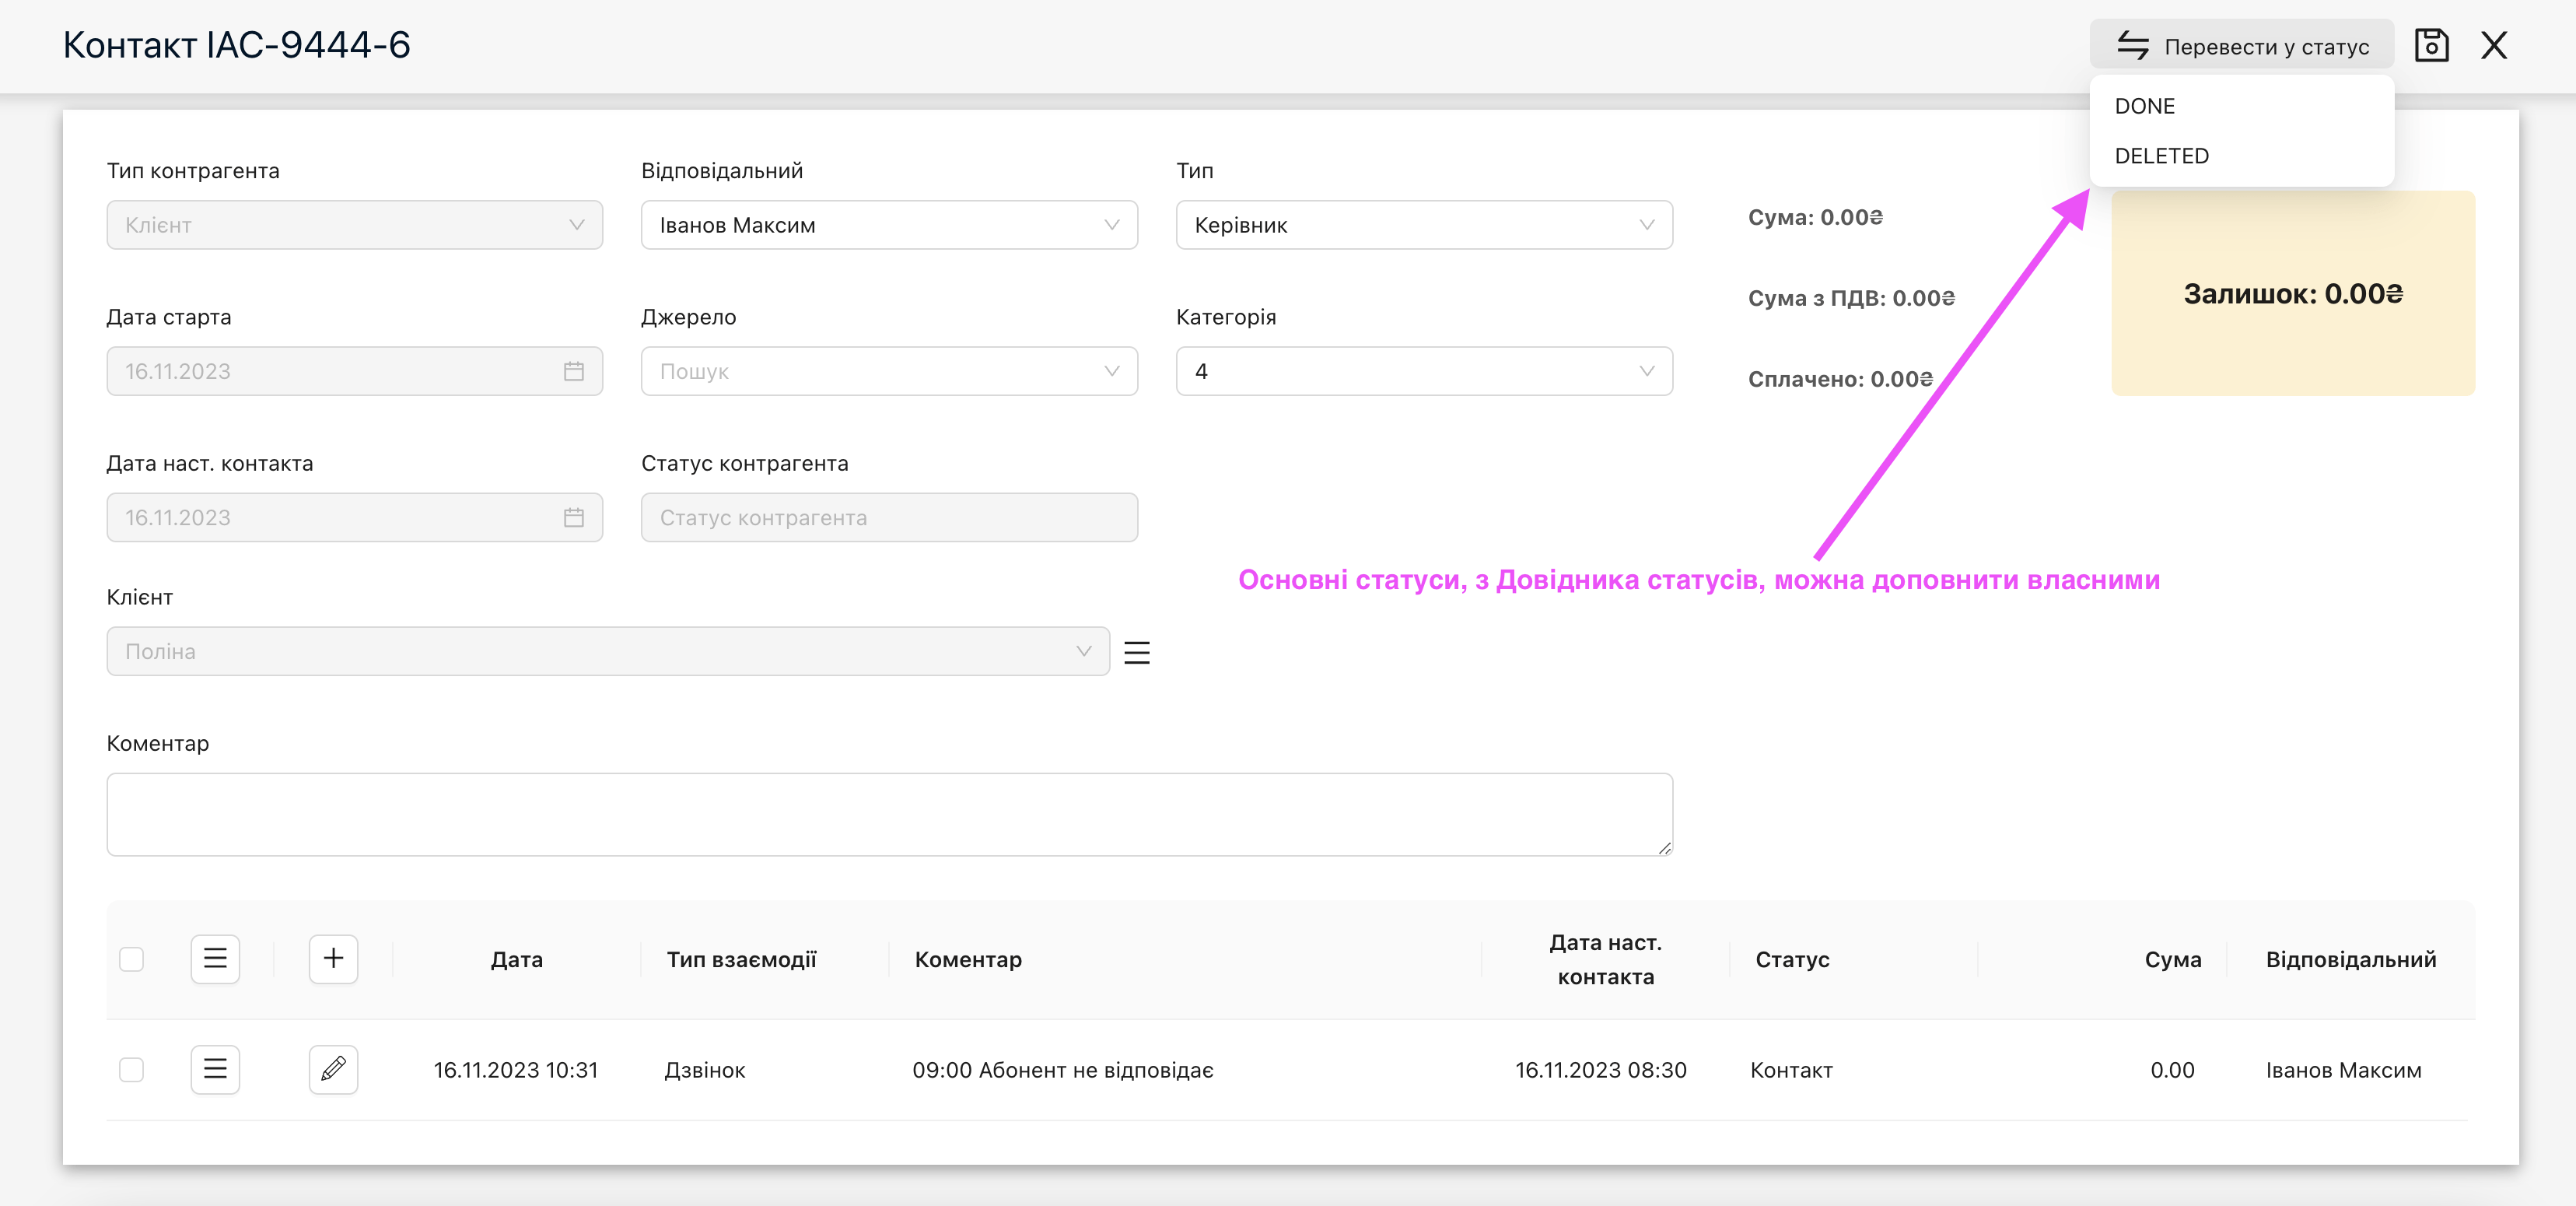The image size is (2576, 1206).
Task: Check the checkbox for the Дзвінок row
Action: pos(131,1069)
